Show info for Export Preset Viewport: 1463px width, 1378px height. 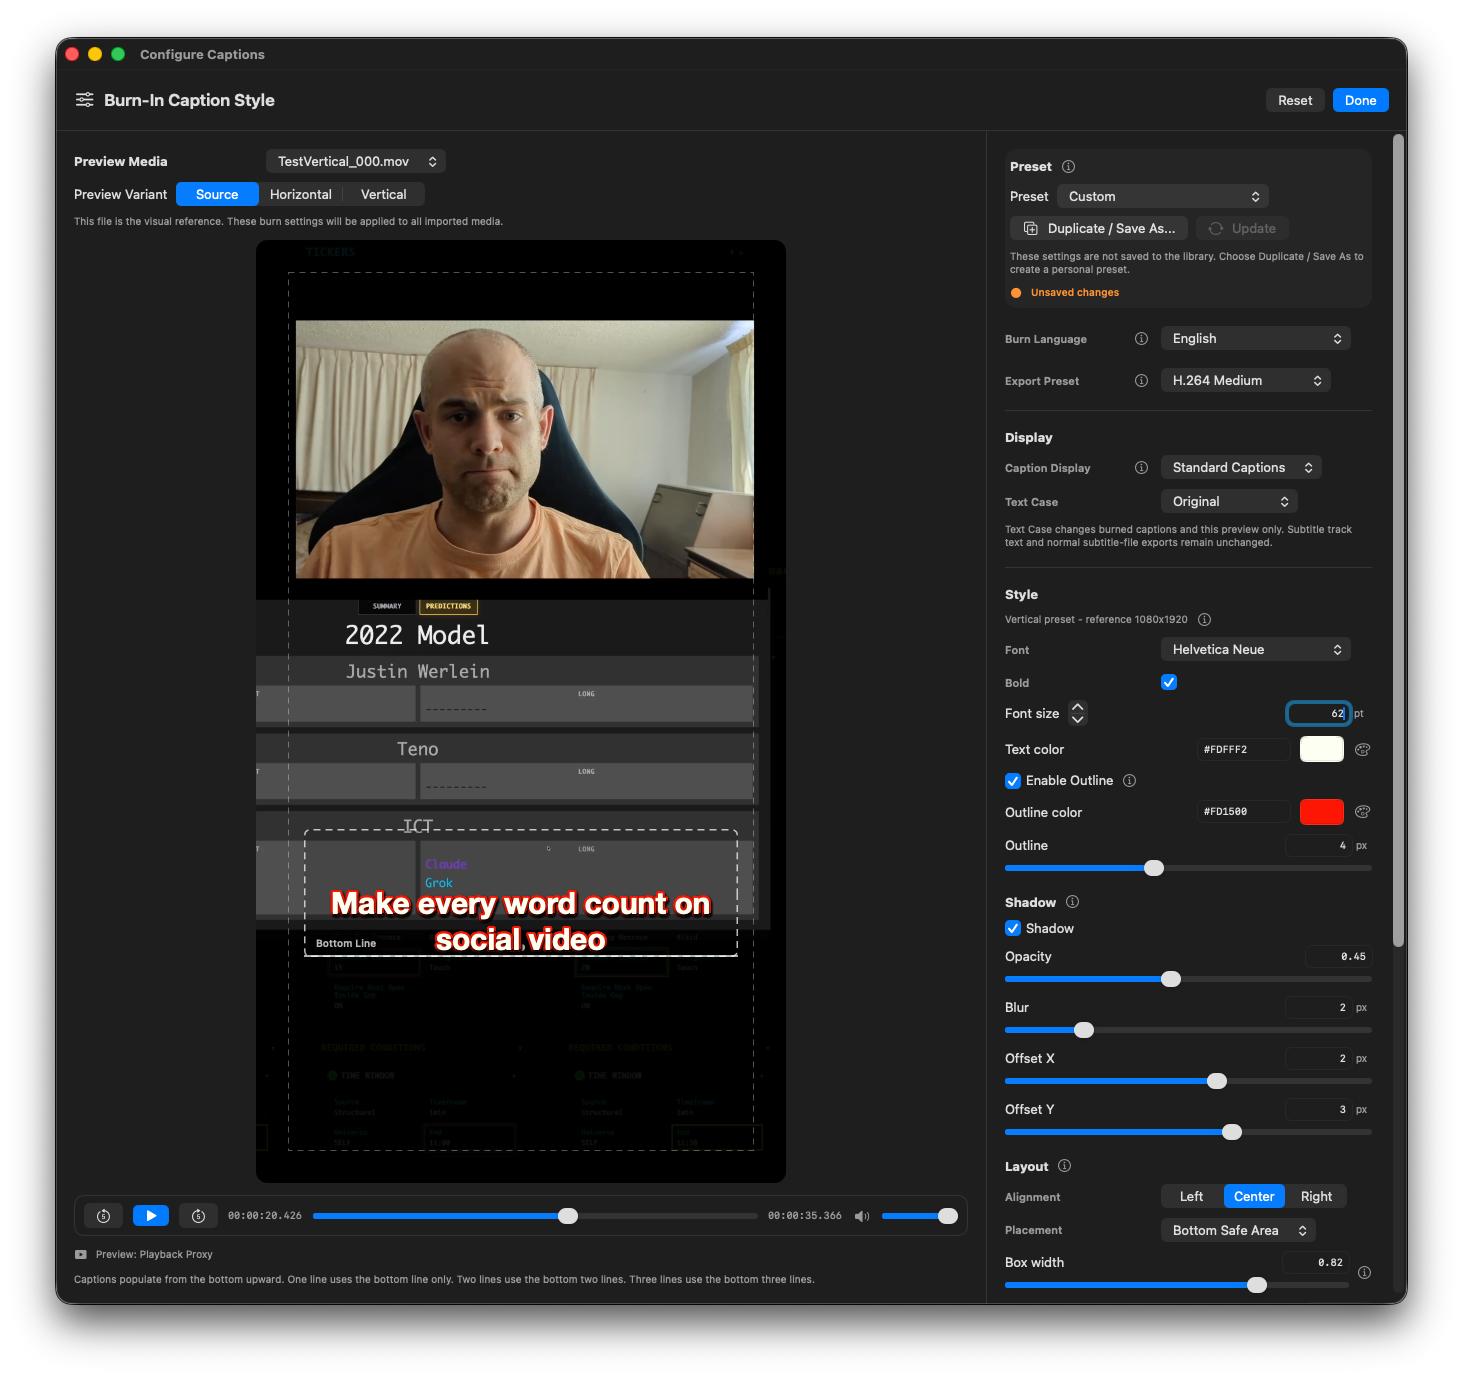pyautogui.click(x=1141, y=381)
